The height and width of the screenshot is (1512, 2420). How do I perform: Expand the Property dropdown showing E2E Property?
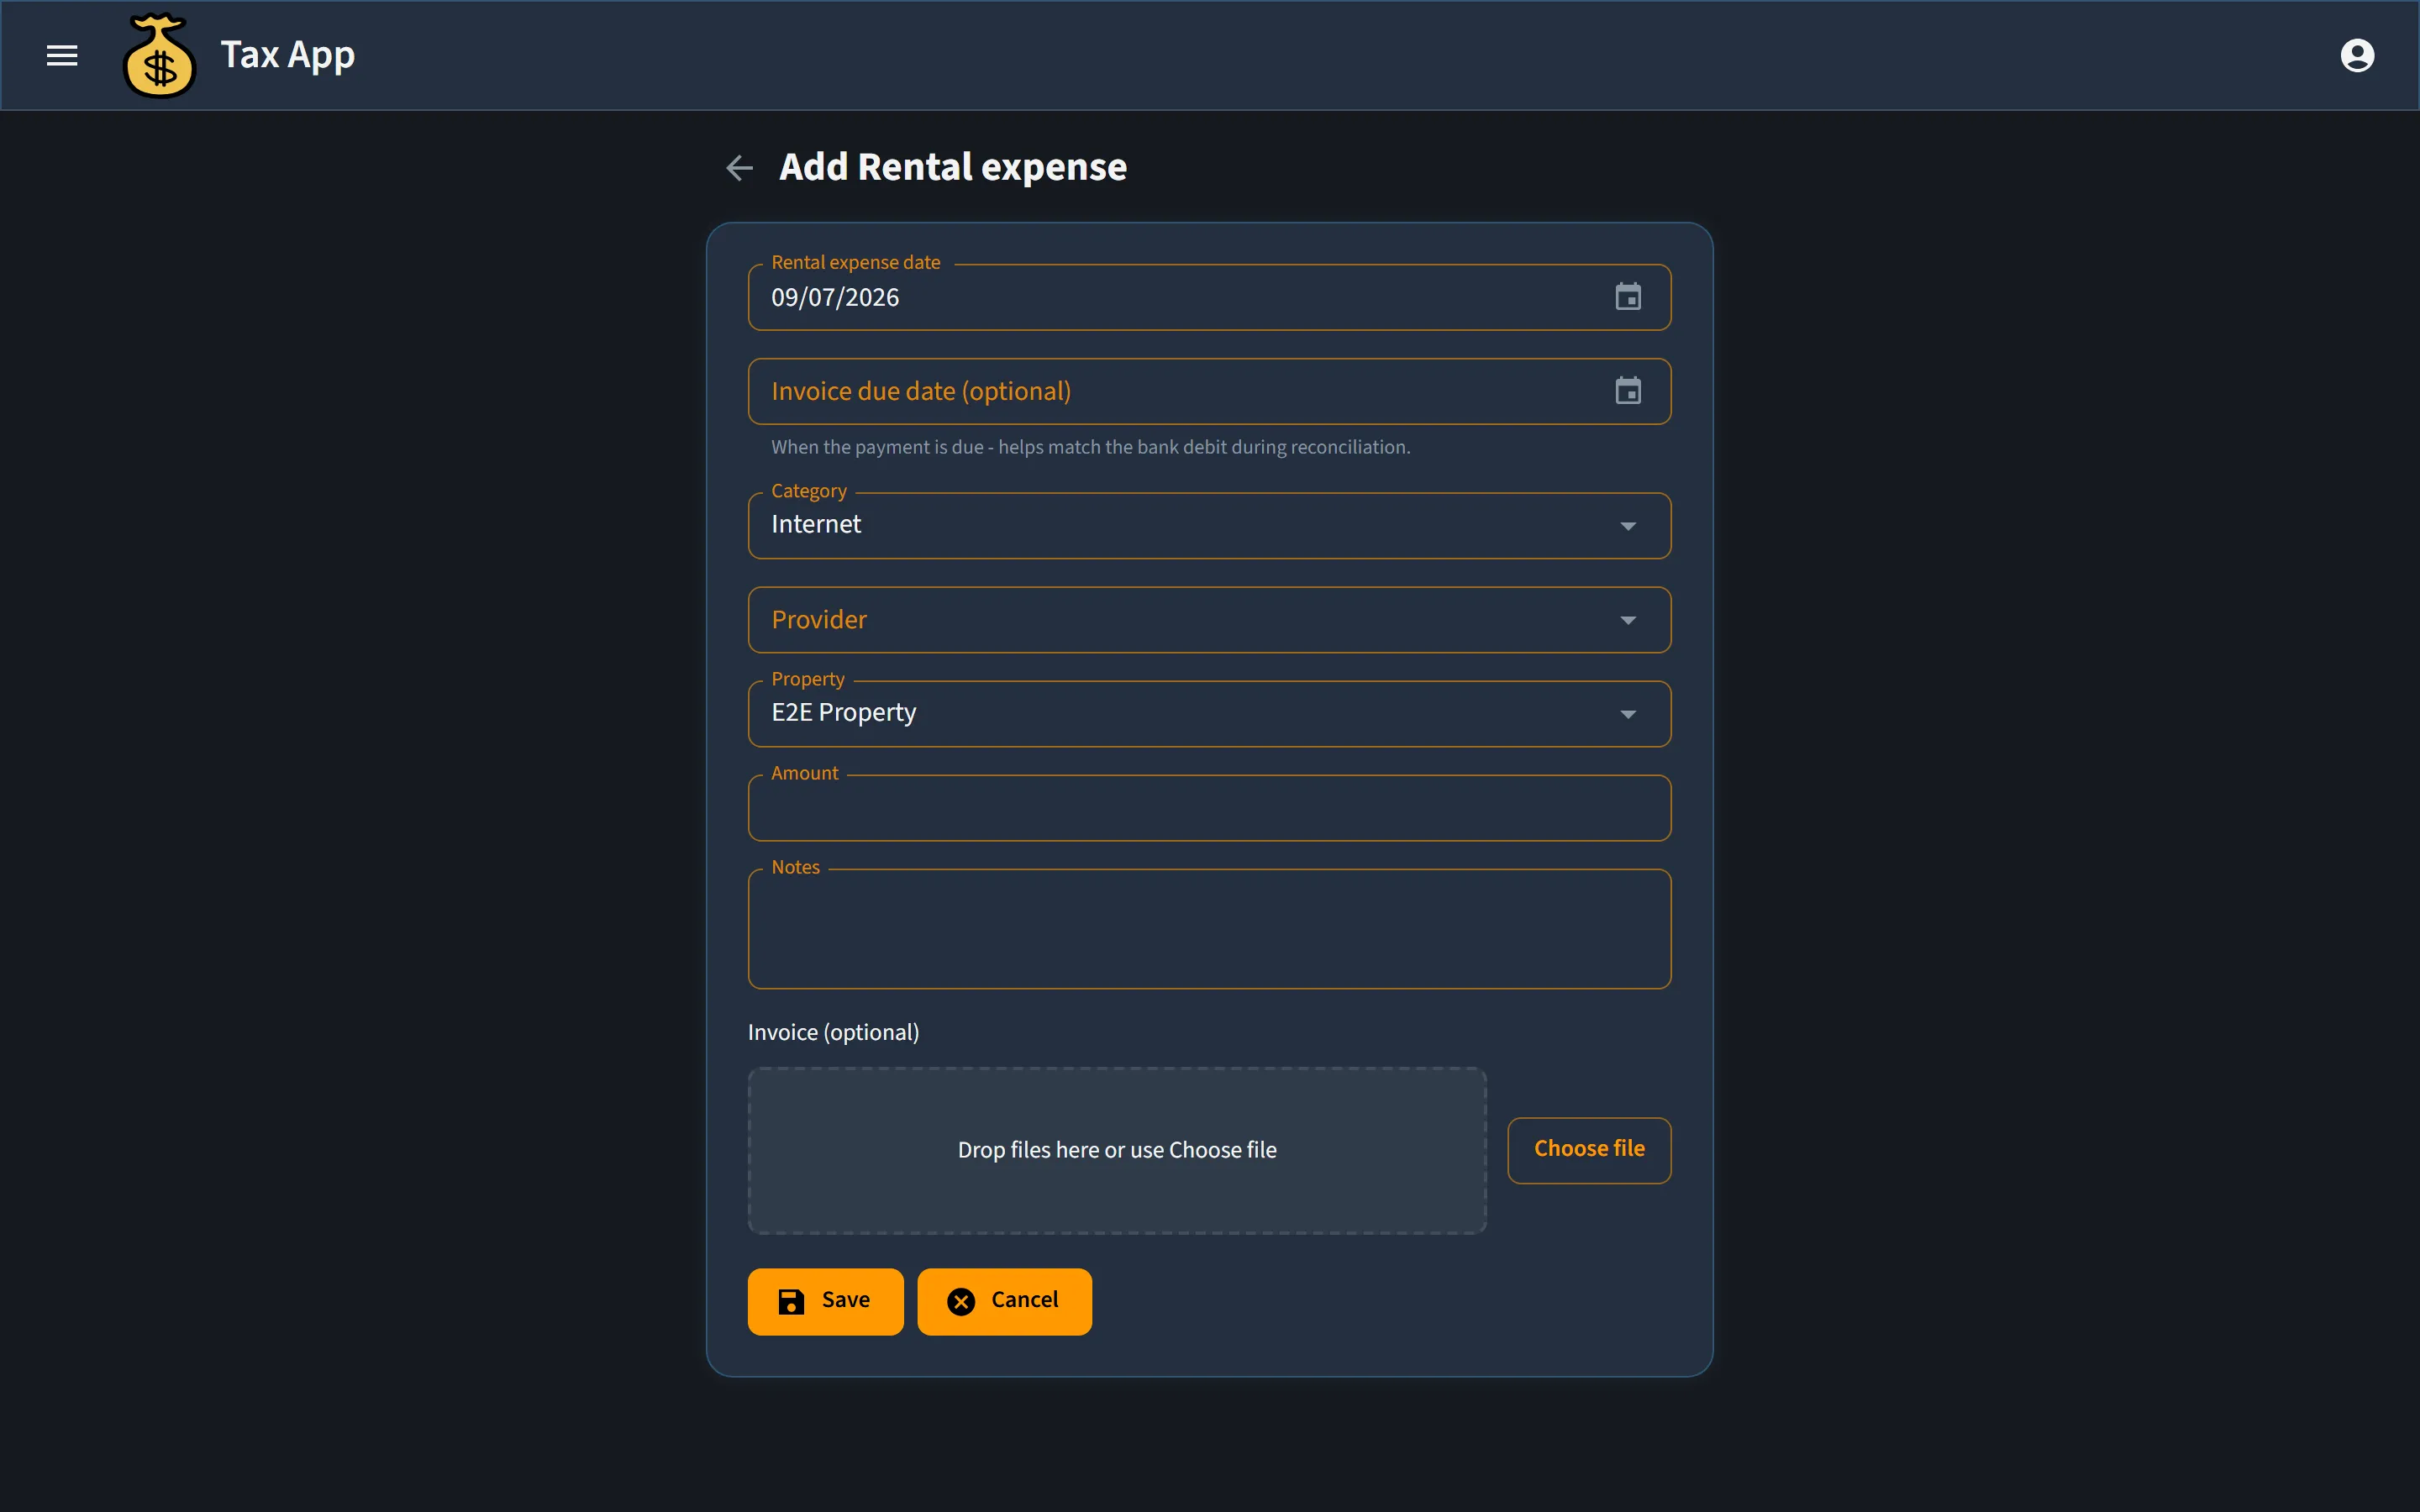1209,714
